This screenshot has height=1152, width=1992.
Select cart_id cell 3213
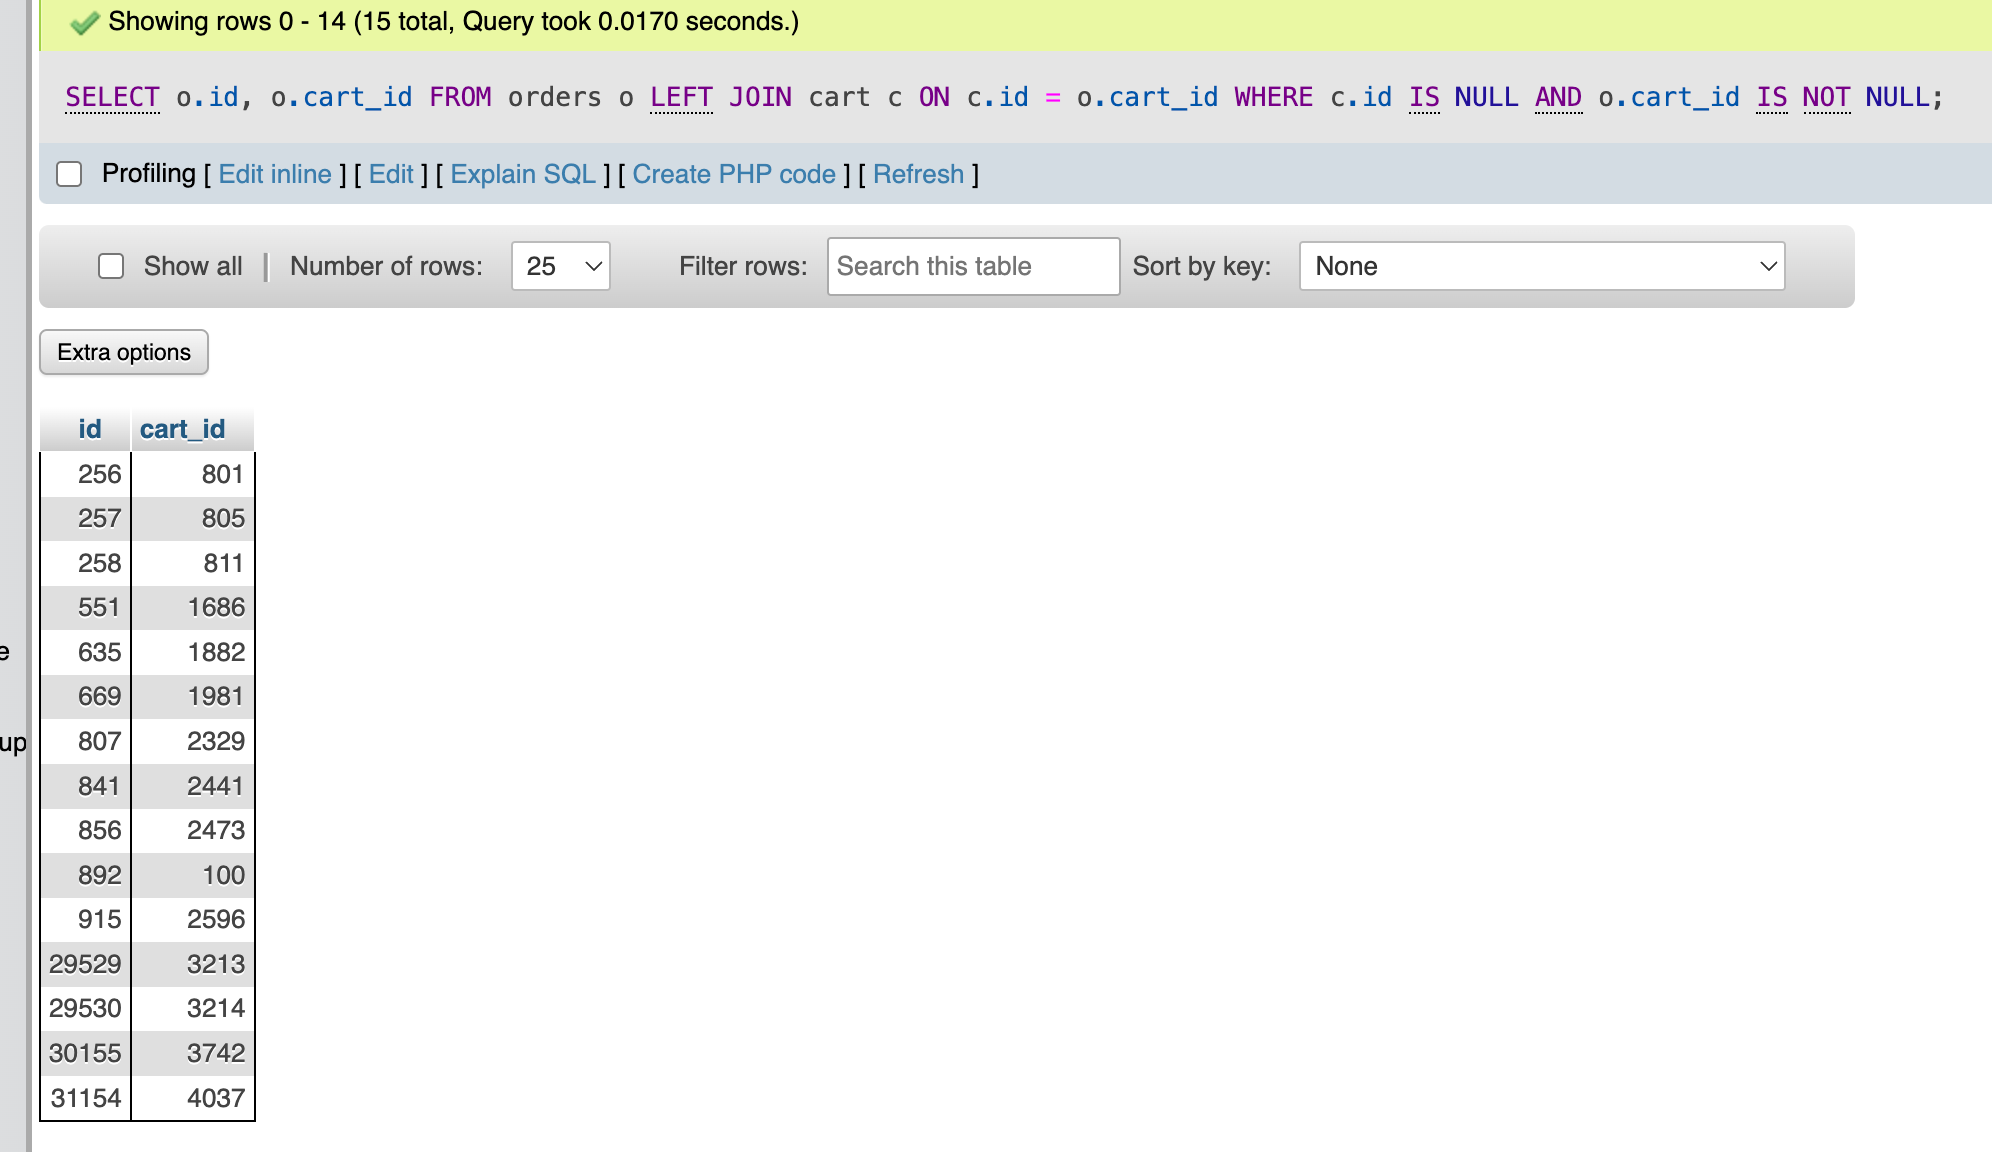click(193, 964)
